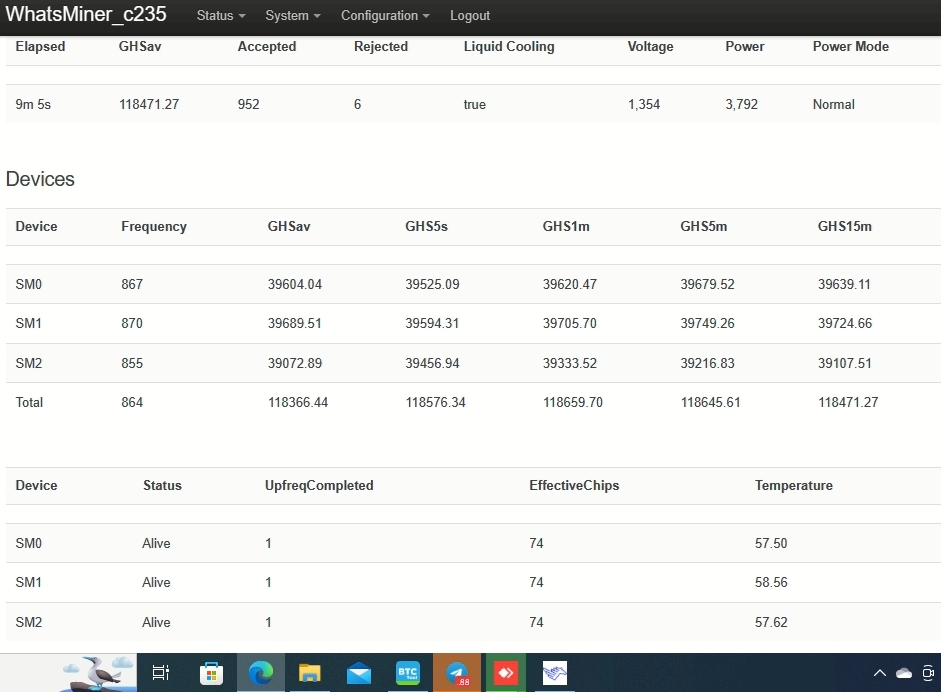Click the GHS1m column header
941x692 pixels.
click(566, 226)
